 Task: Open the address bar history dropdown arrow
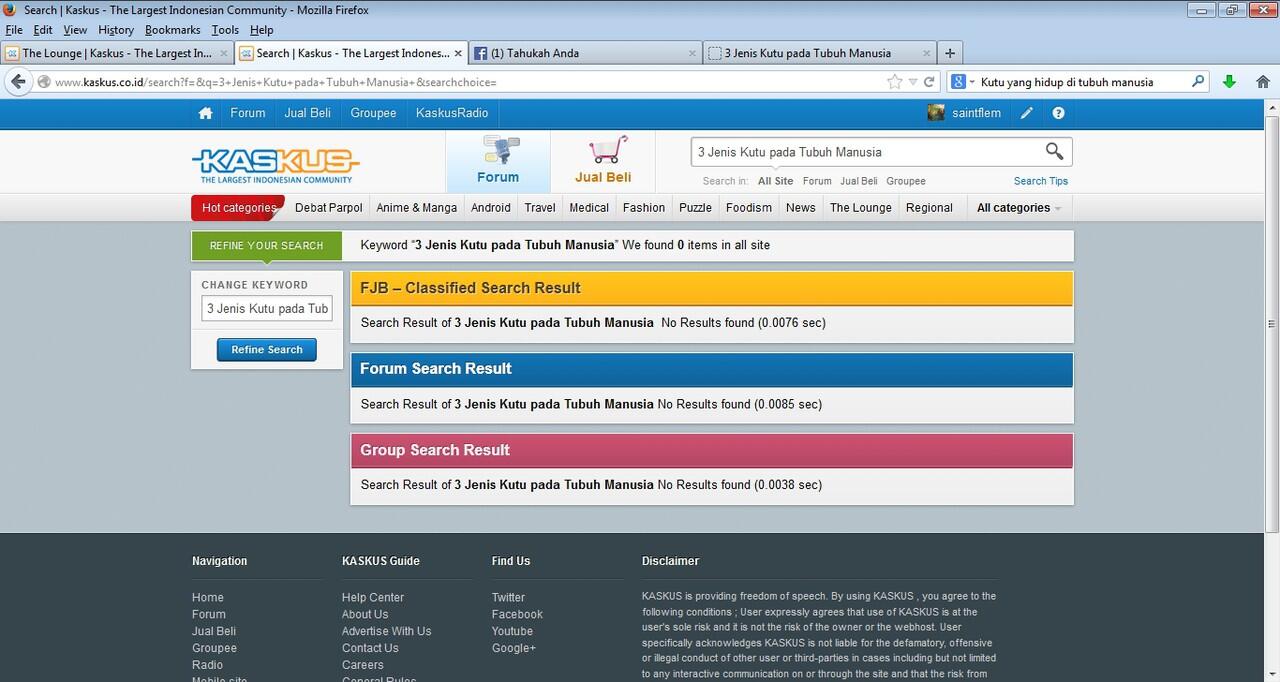pos(912,82)
